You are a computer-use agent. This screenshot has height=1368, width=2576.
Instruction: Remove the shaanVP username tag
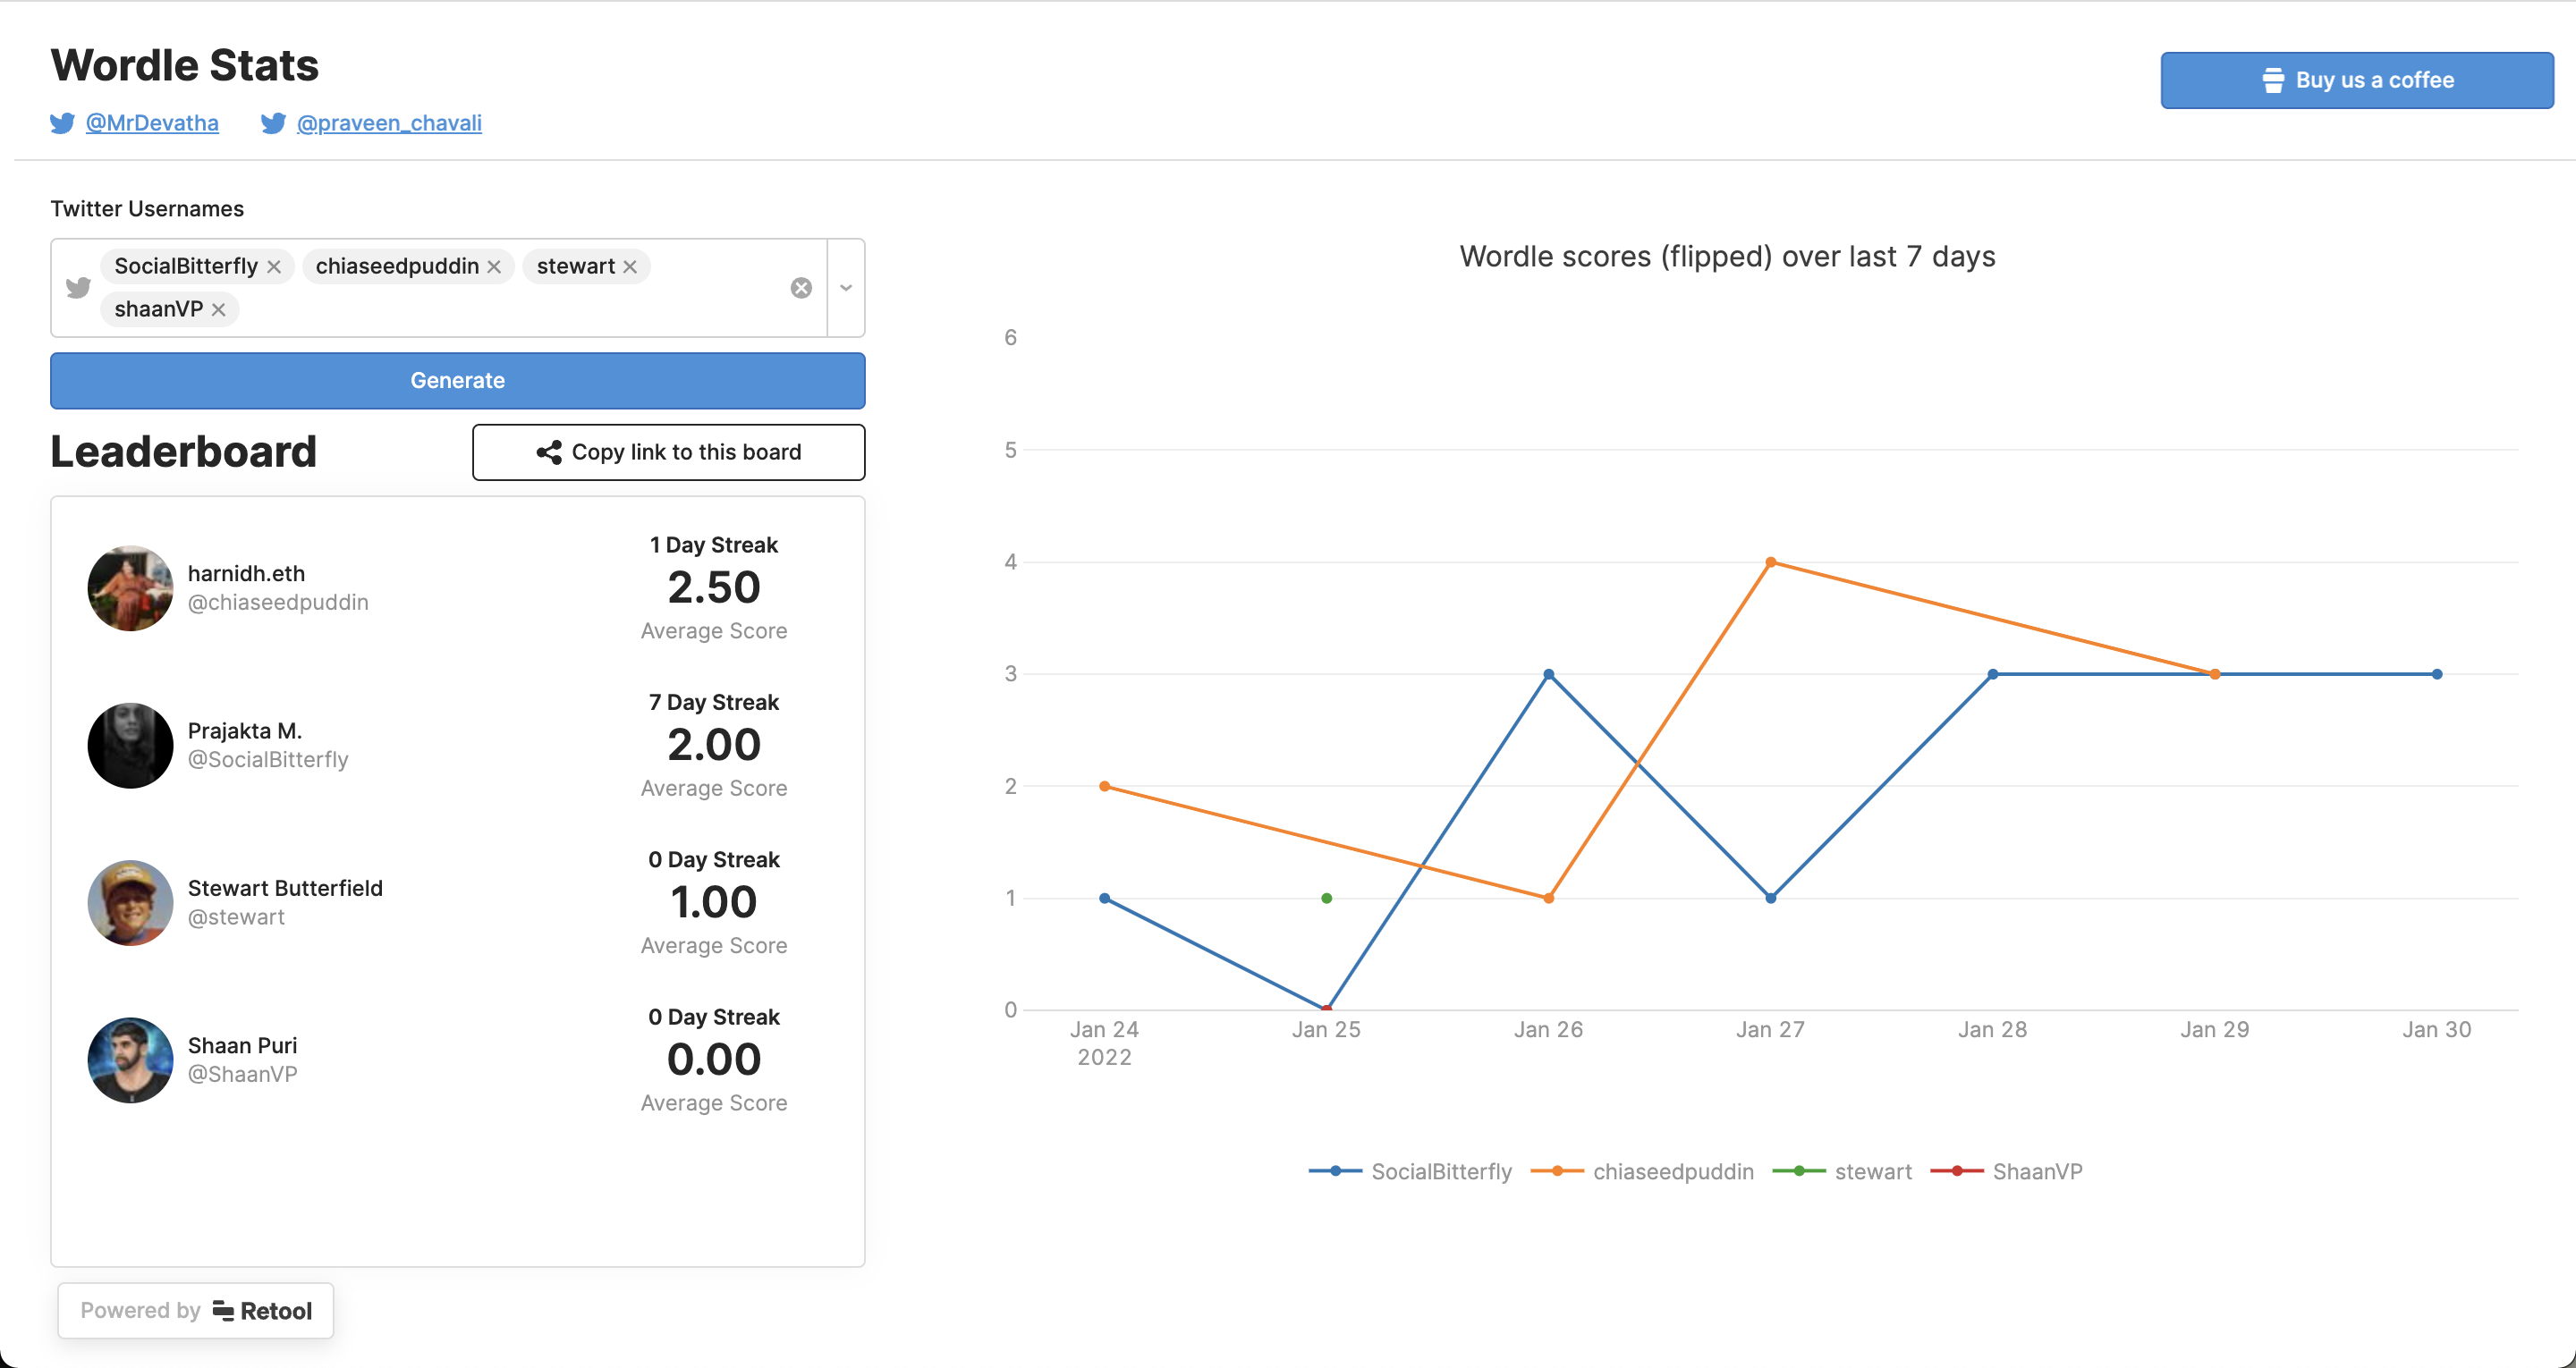point(218,309)
